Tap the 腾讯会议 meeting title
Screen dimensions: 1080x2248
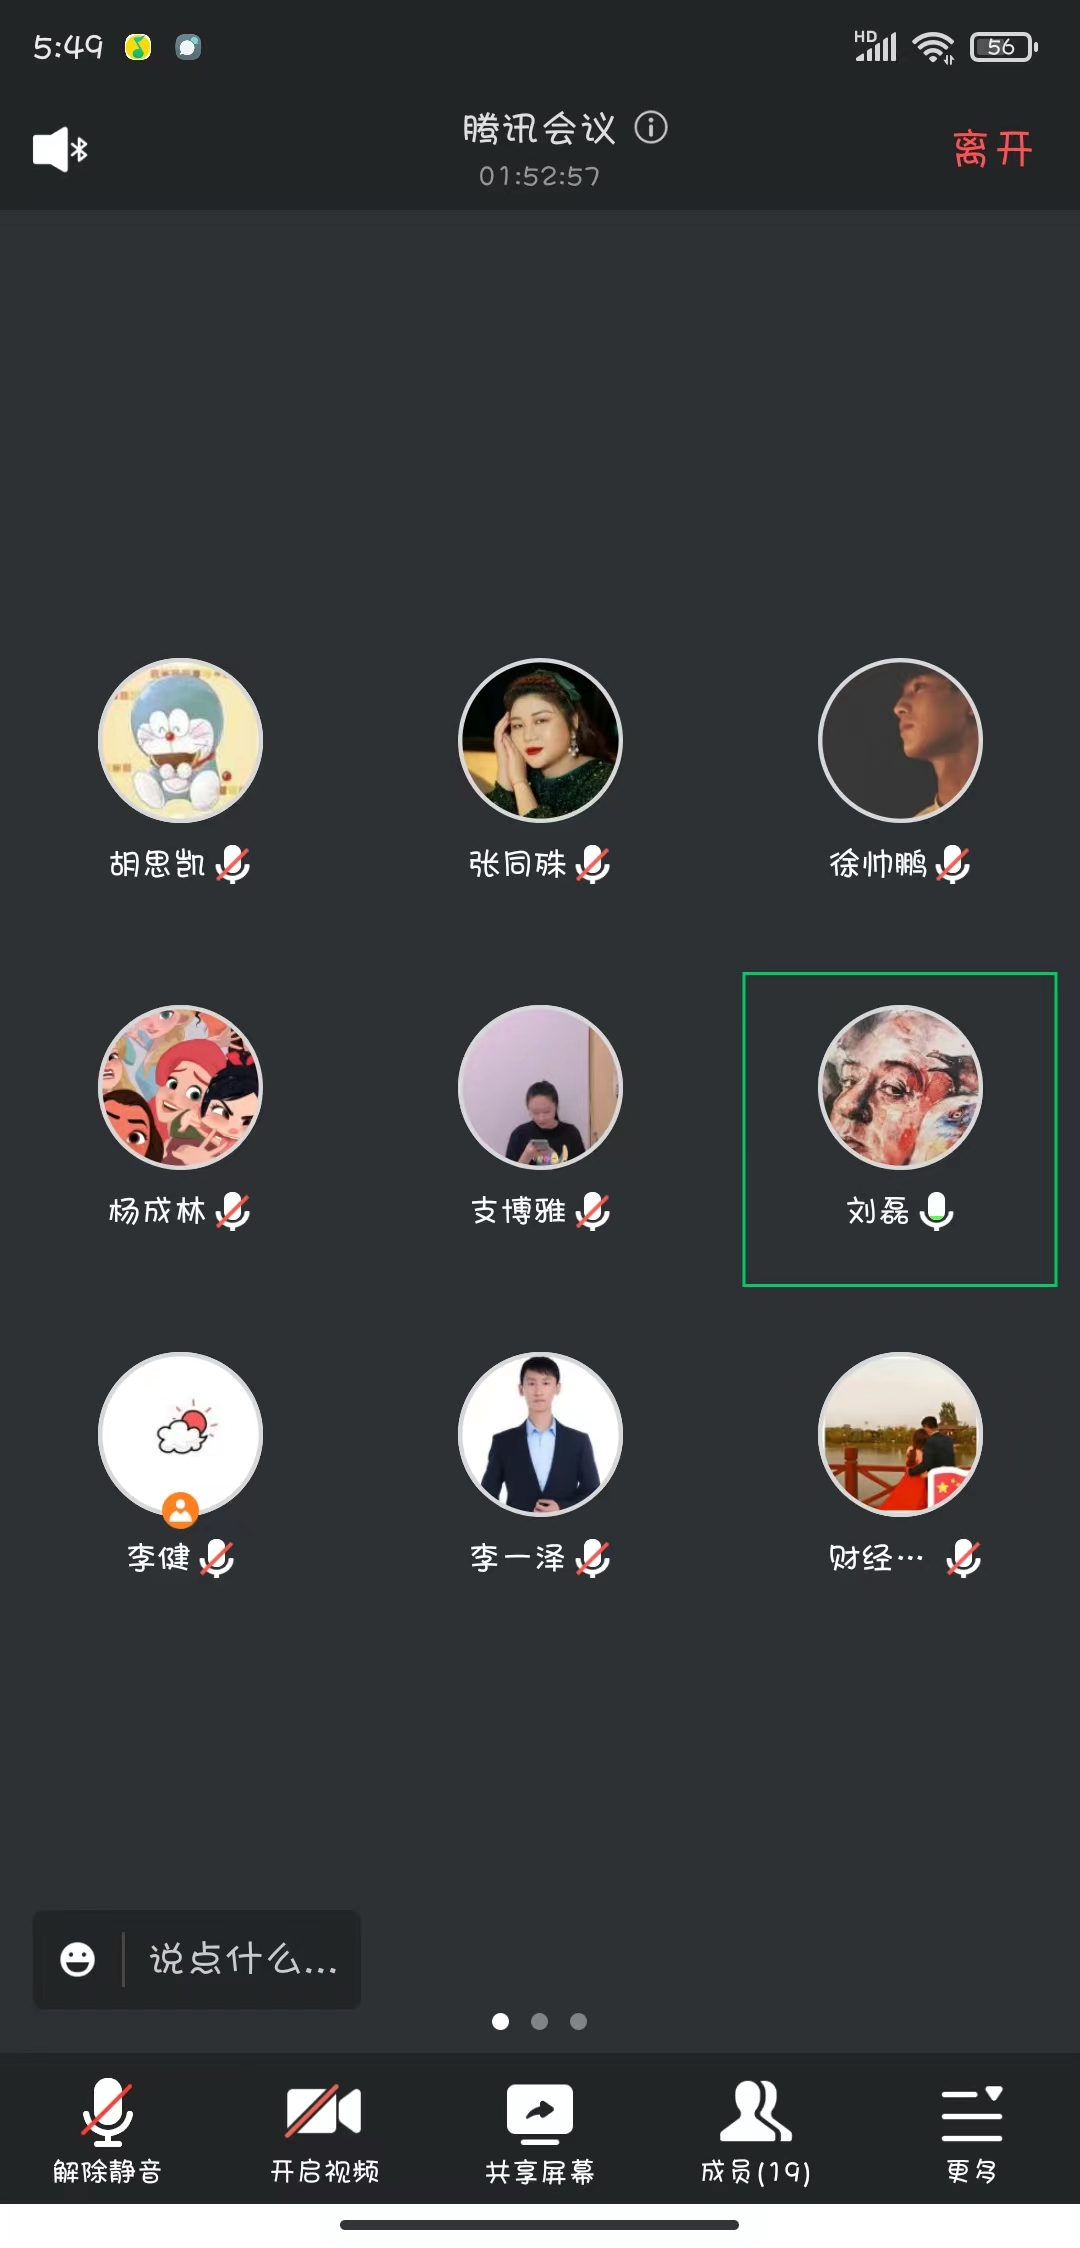[539, 128]
